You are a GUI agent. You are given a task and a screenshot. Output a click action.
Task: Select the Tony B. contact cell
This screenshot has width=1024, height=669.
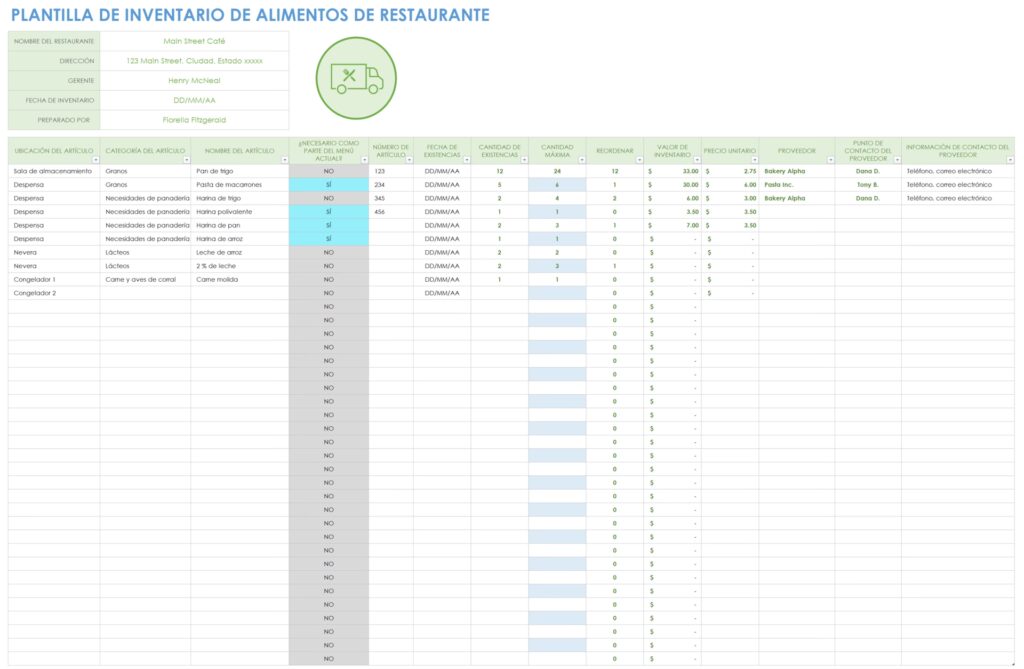[867, 185]
